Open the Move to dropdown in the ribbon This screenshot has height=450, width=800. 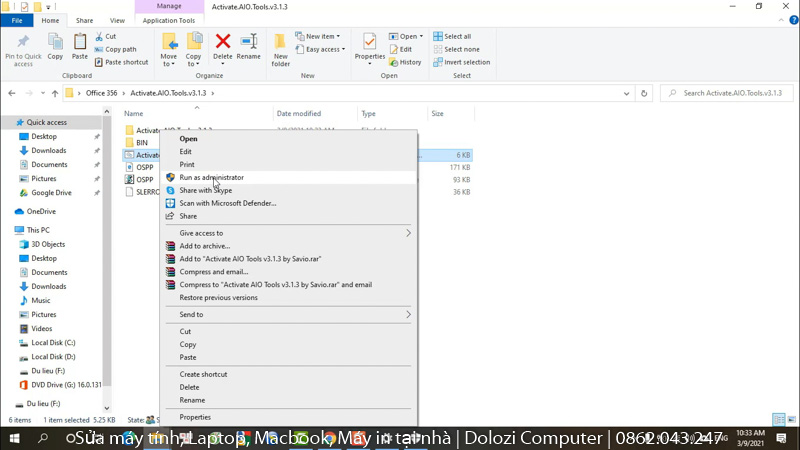click(169, 46)
